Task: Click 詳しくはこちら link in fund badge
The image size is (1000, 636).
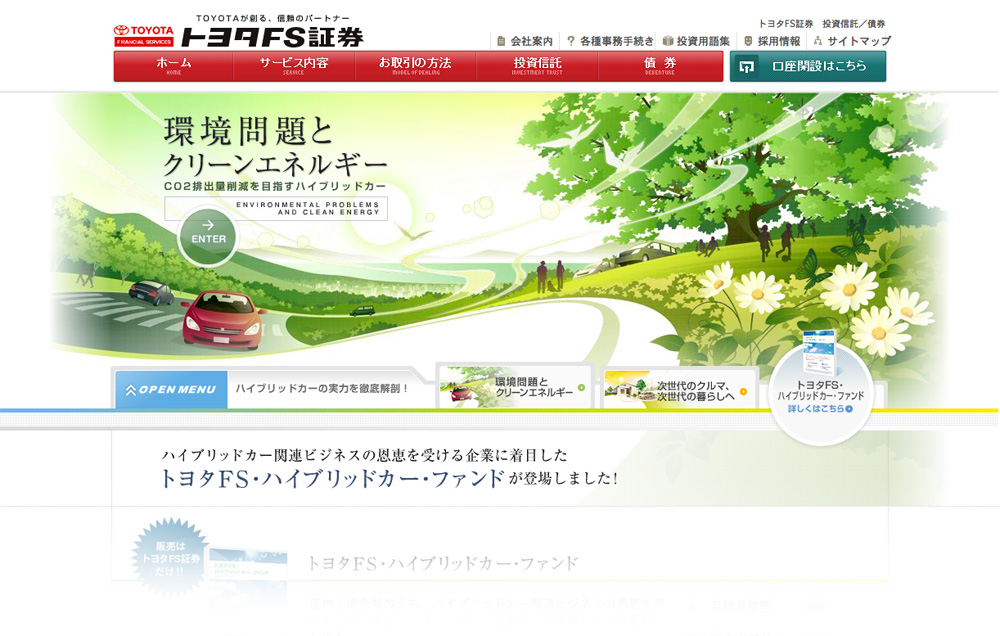Action: pyautogui.click(x=820, y=409)
